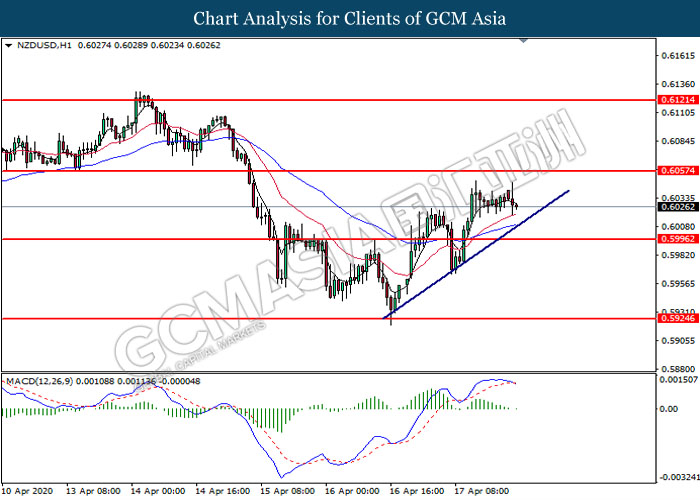
Task: Select the 0.60574 red price label
Action: pyautogui.click(x=678, y=171)
